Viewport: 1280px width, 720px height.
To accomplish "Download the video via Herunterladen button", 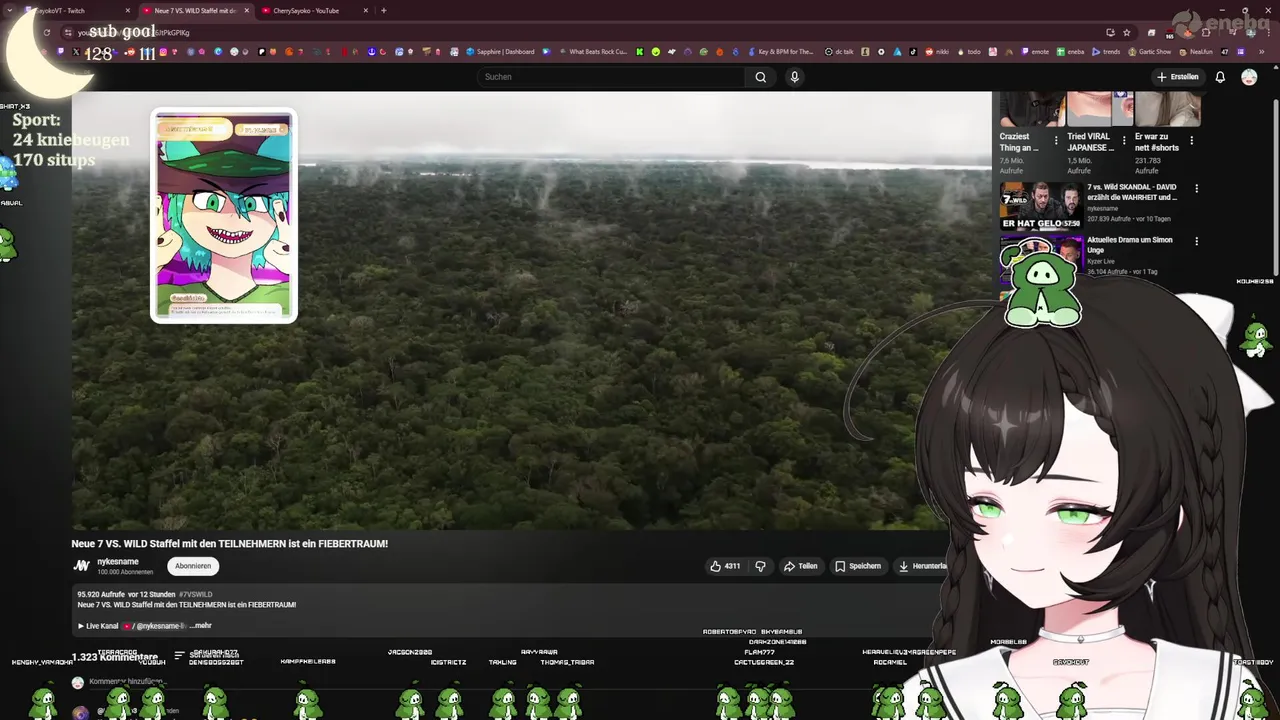I will (921, 566).
